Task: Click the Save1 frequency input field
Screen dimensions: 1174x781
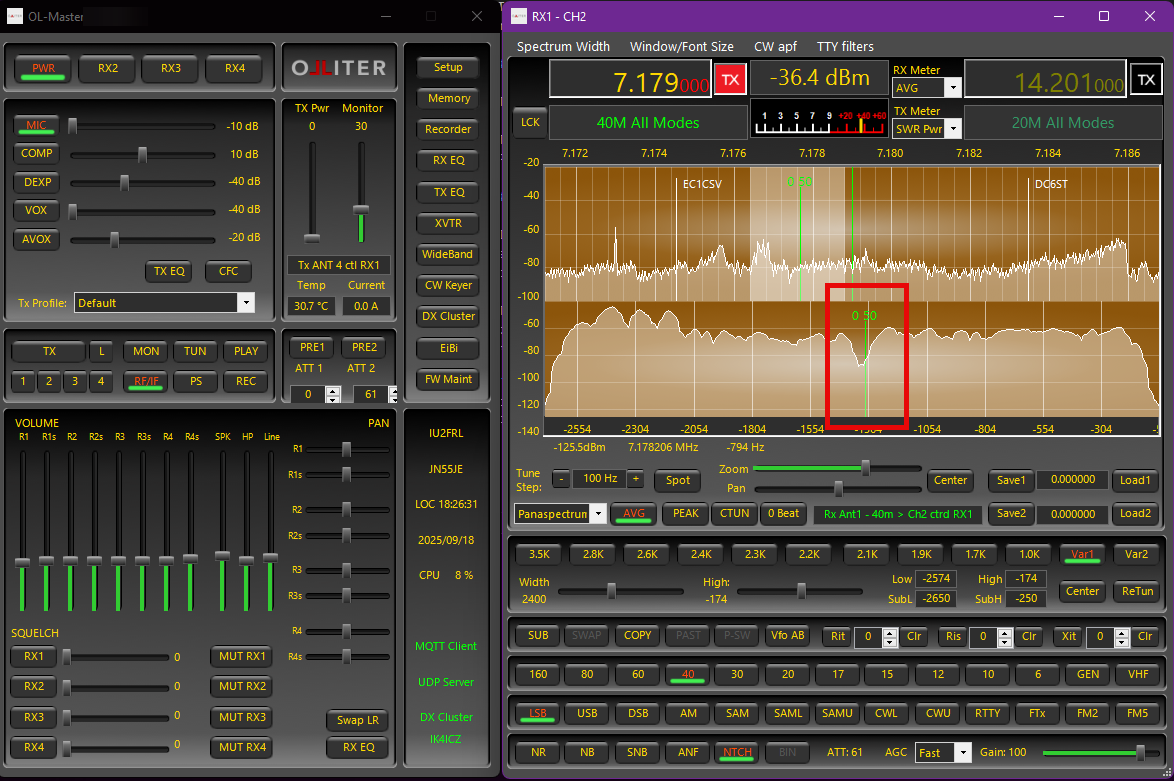Action: 1071,480
